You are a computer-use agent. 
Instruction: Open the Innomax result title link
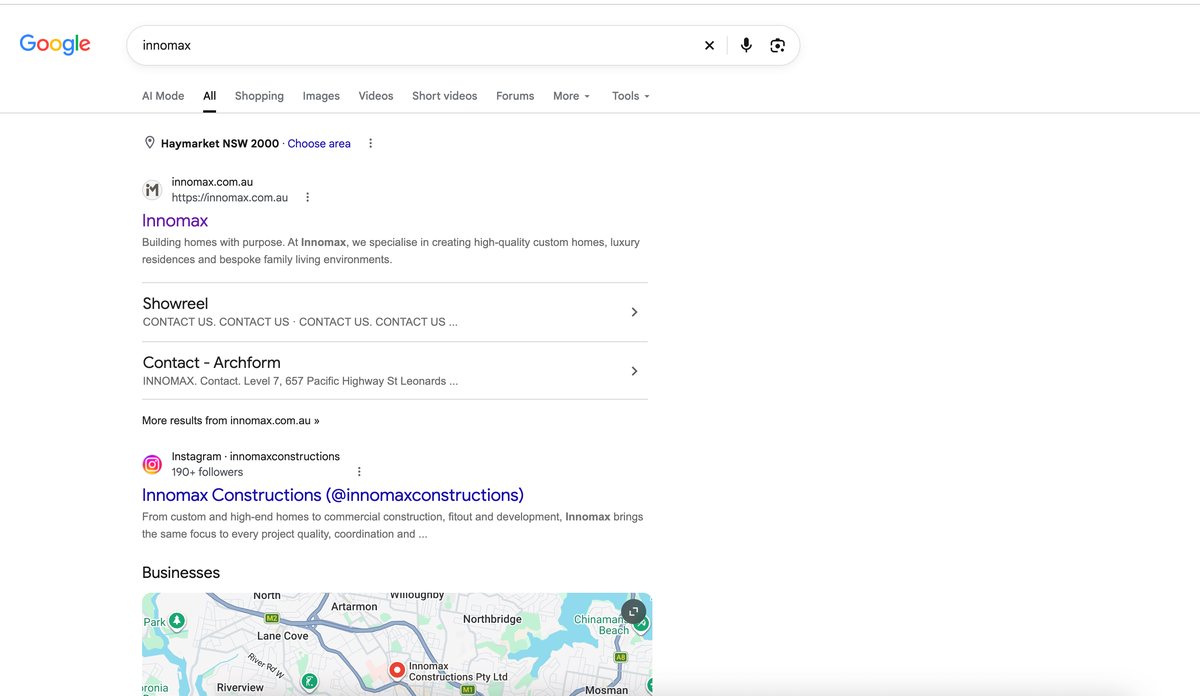[x=175, y=221]
